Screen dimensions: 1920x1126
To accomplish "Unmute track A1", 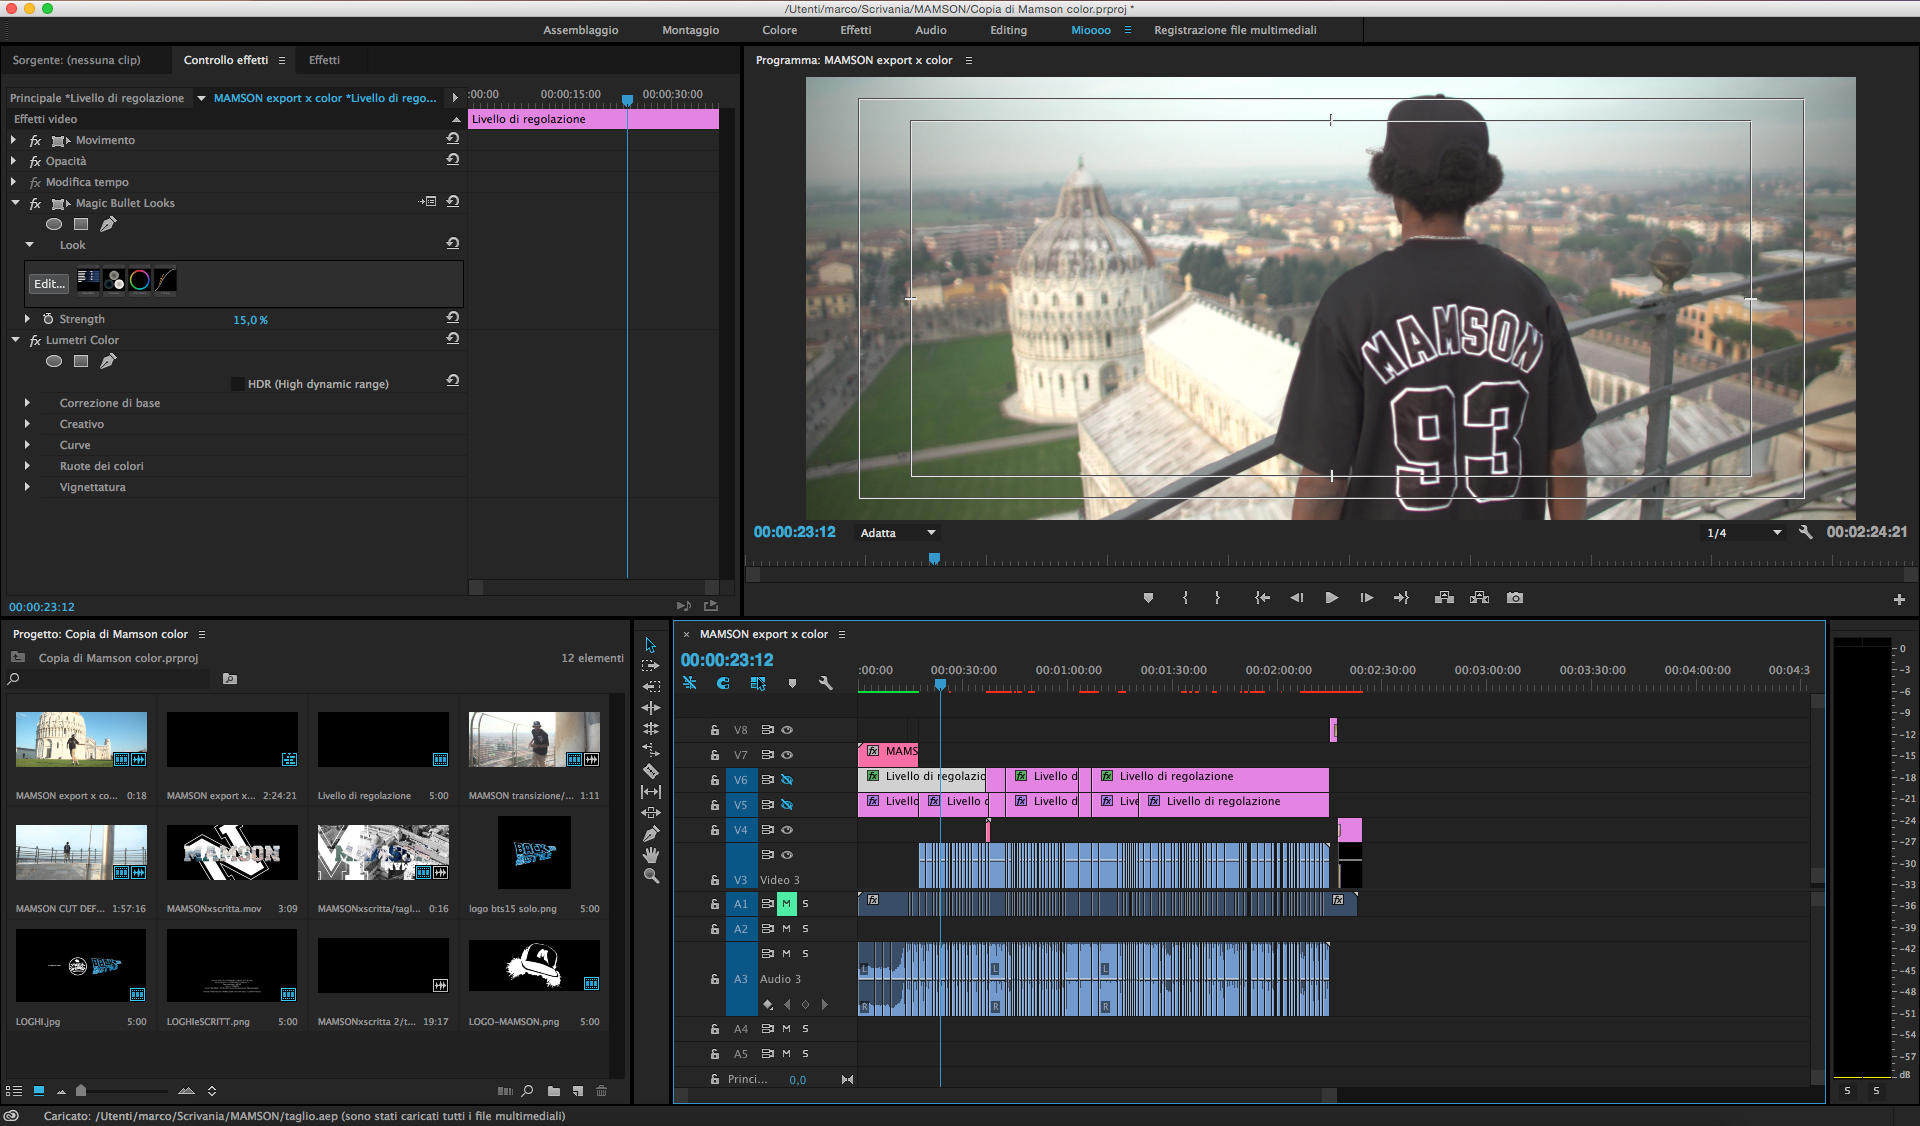I will click(x=787, y=903).
